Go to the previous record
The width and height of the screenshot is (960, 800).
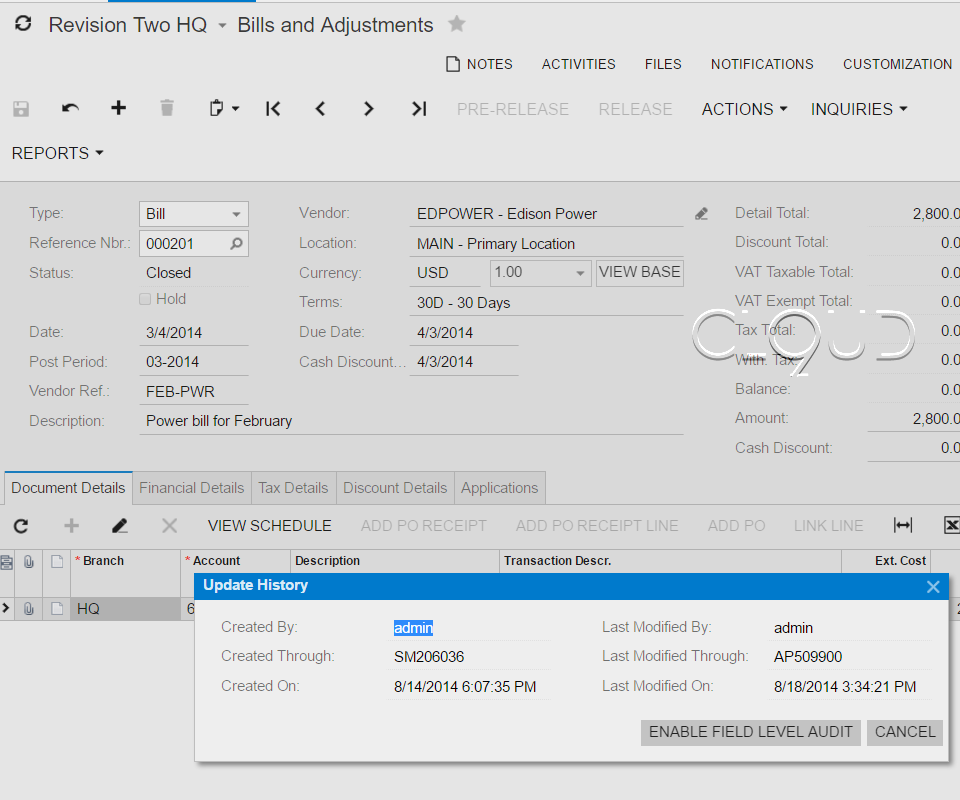point(320,109)
